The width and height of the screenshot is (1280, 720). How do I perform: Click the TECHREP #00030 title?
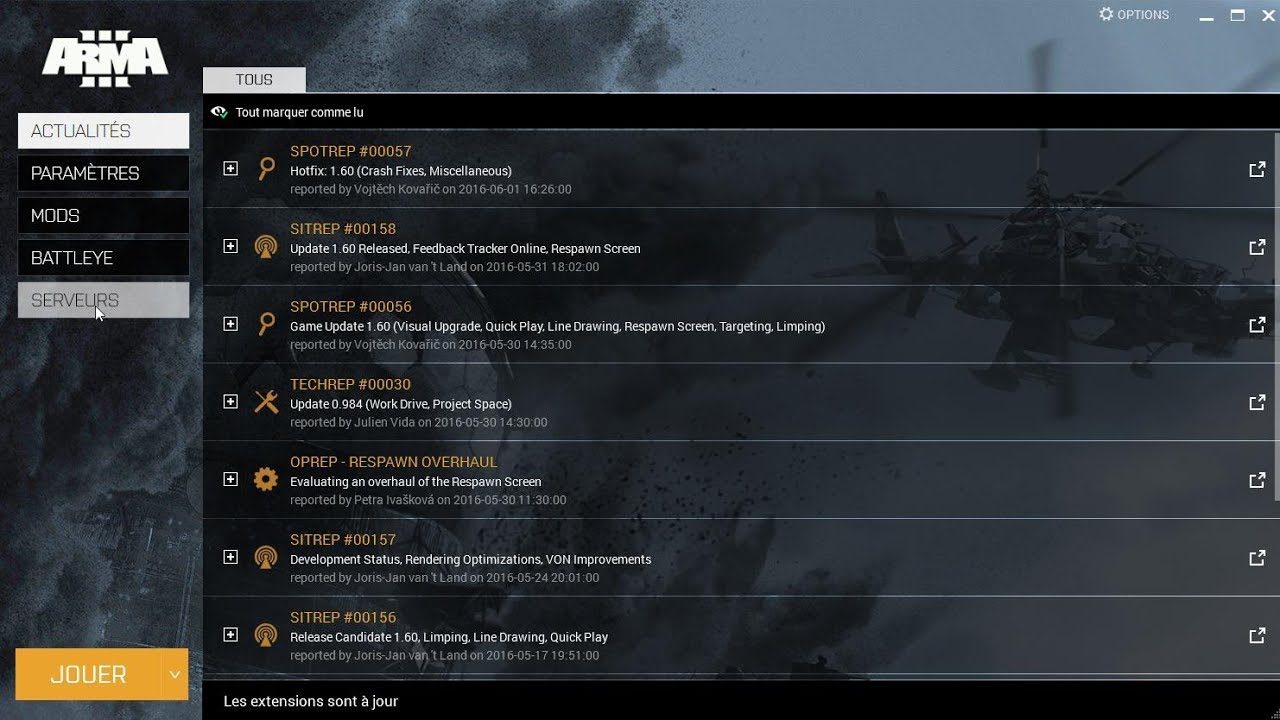pos(350,384)
